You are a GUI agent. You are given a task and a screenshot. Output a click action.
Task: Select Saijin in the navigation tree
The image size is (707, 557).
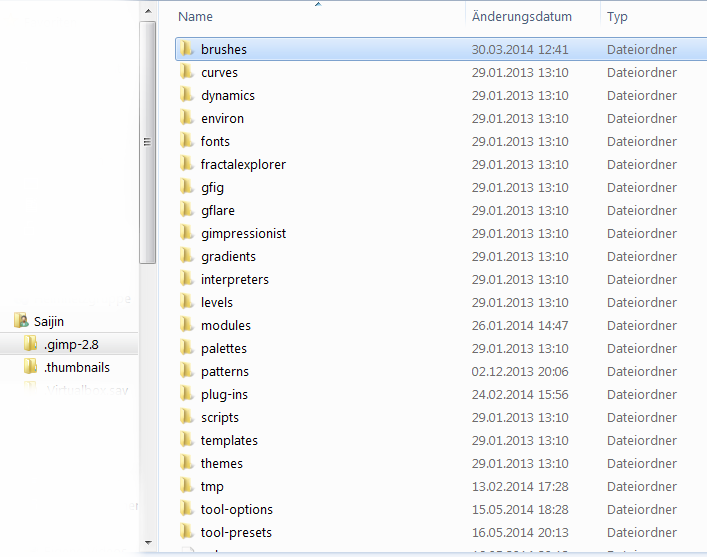tap(49, 322)
